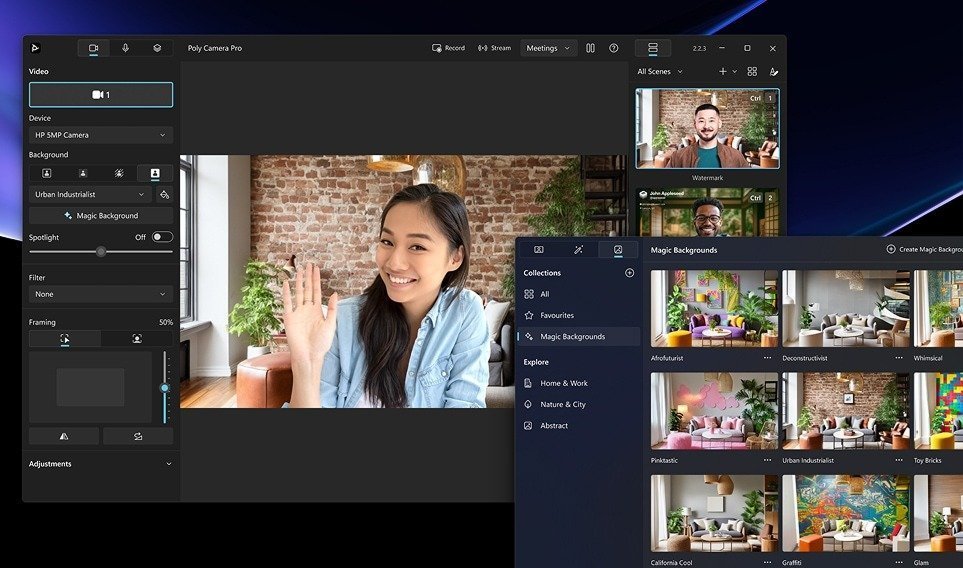Open more options for Pinktastic
This screenshot has height=568, width=963.
pyautogui.click(x=767, y=461)
